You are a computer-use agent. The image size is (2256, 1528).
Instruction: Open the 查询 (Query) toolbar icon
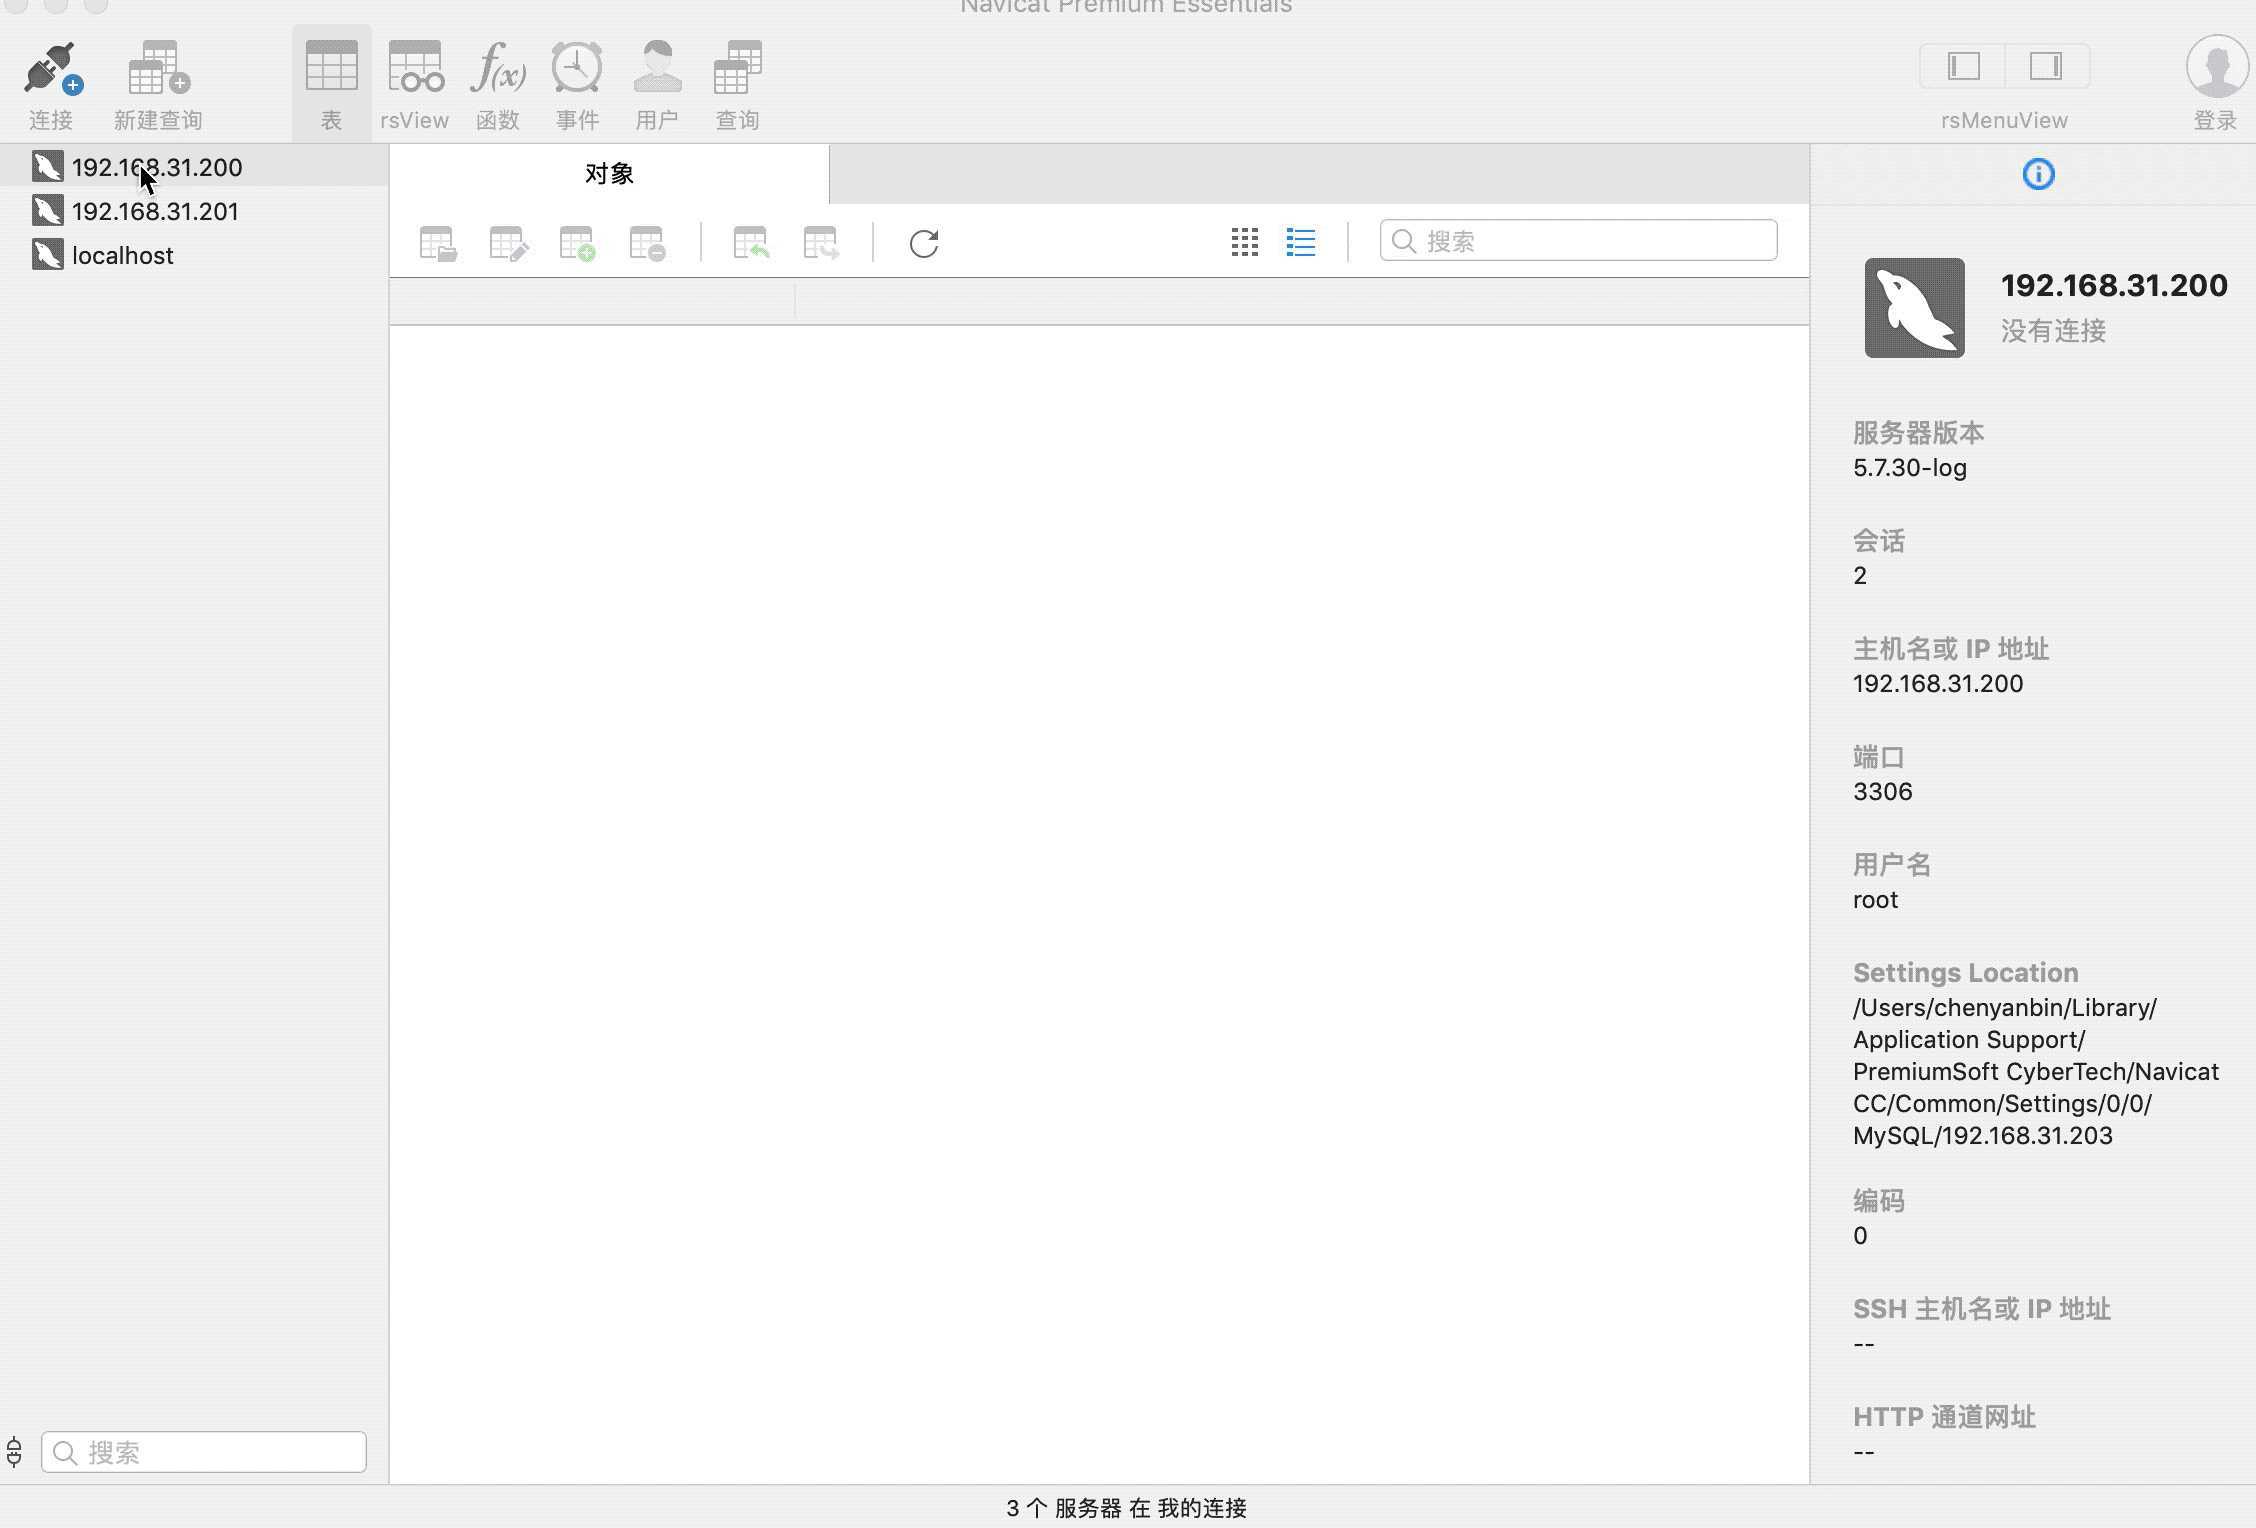coord(737,66)
